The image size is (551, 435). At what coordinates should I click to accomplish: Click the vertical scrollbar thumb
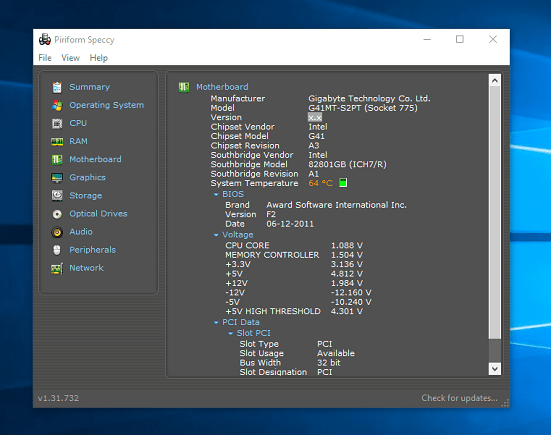495,213
